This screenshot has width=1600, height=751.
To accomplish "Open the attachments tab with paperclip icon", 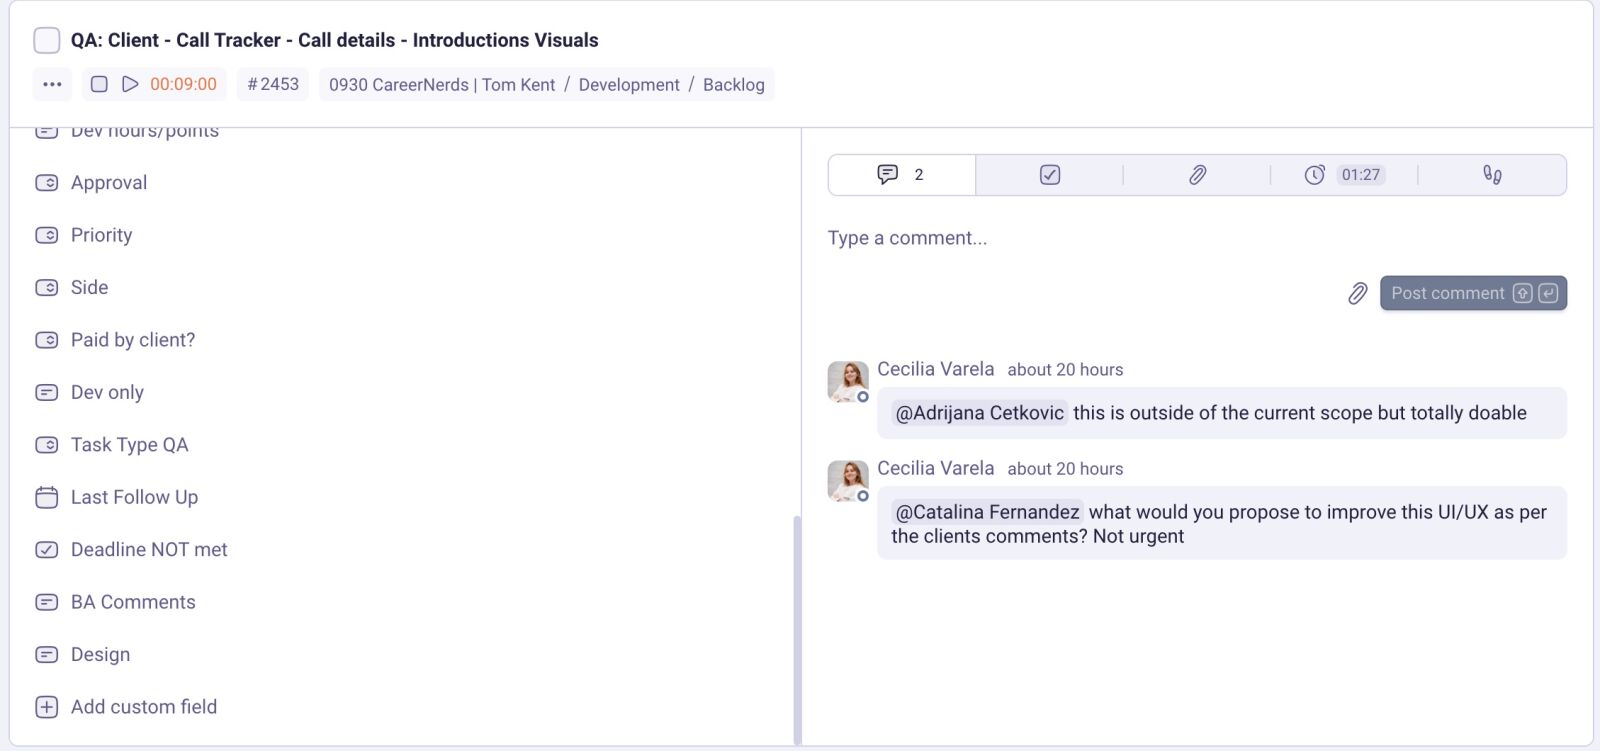I will point(1197,175).
